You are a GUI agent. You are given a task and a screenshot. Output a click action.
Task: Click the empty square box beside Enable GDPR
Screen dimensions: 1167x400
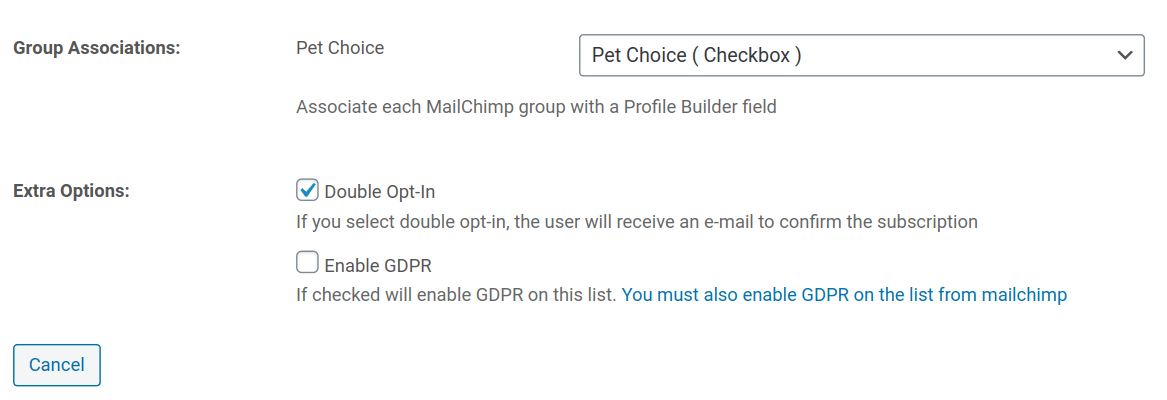pyautogui.click(x=308, y=264)
